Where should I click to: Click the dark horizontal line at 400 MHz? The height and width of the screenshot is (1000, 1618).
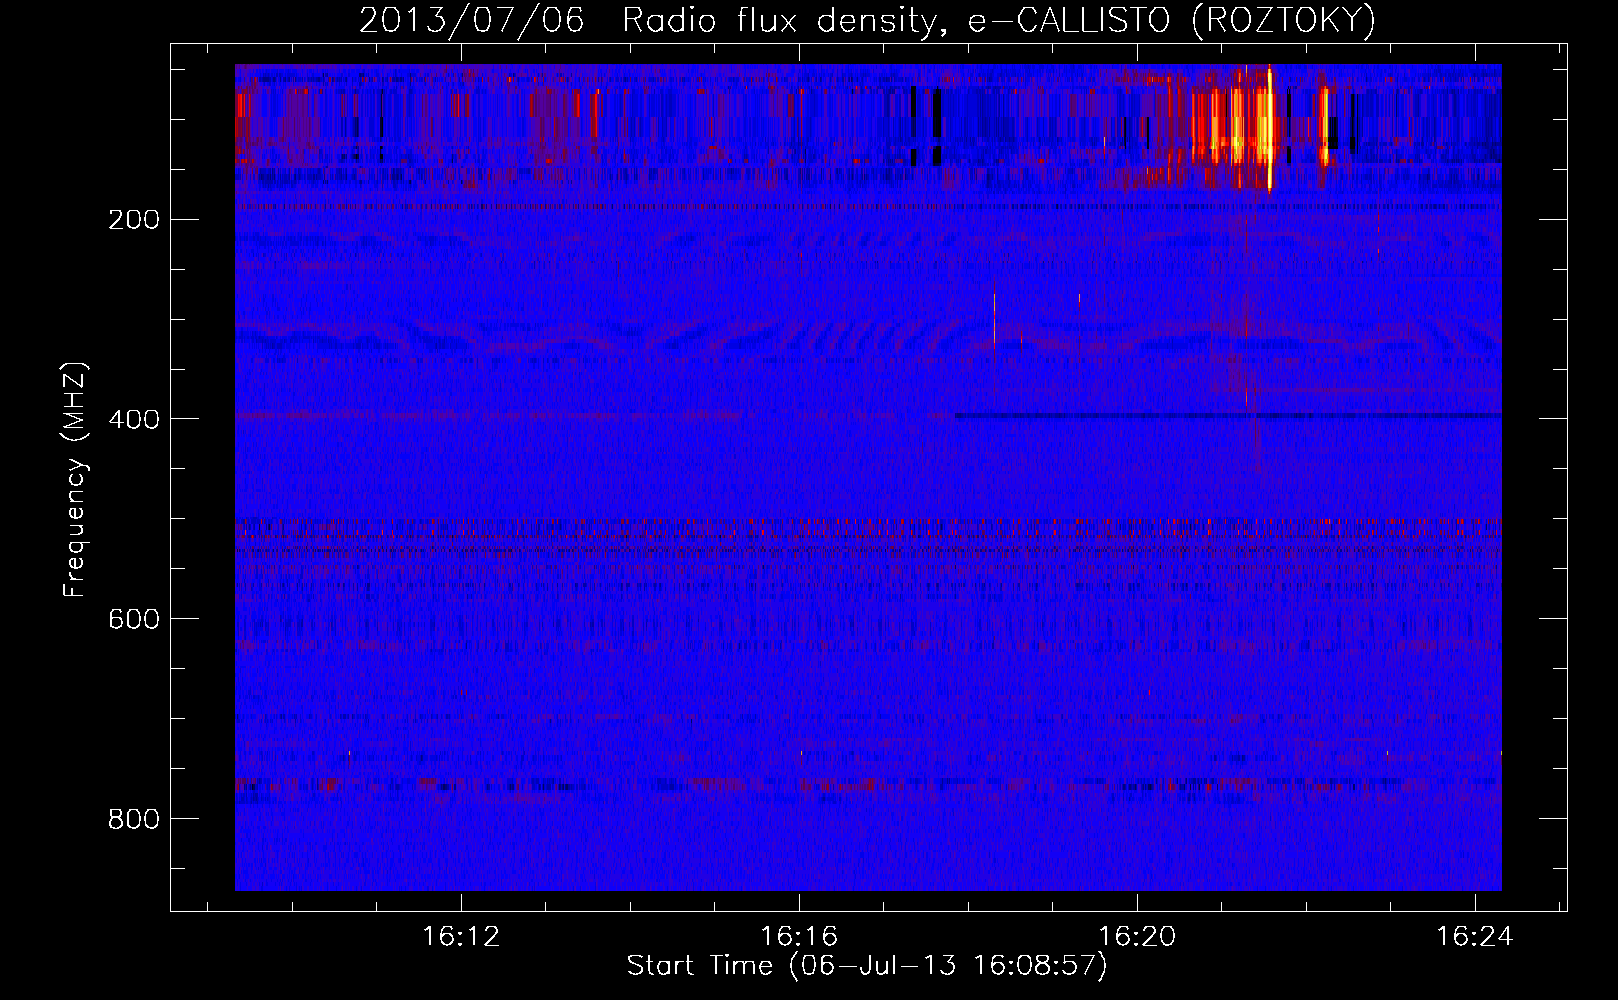pyautogui.click(x=1228, y=415)
